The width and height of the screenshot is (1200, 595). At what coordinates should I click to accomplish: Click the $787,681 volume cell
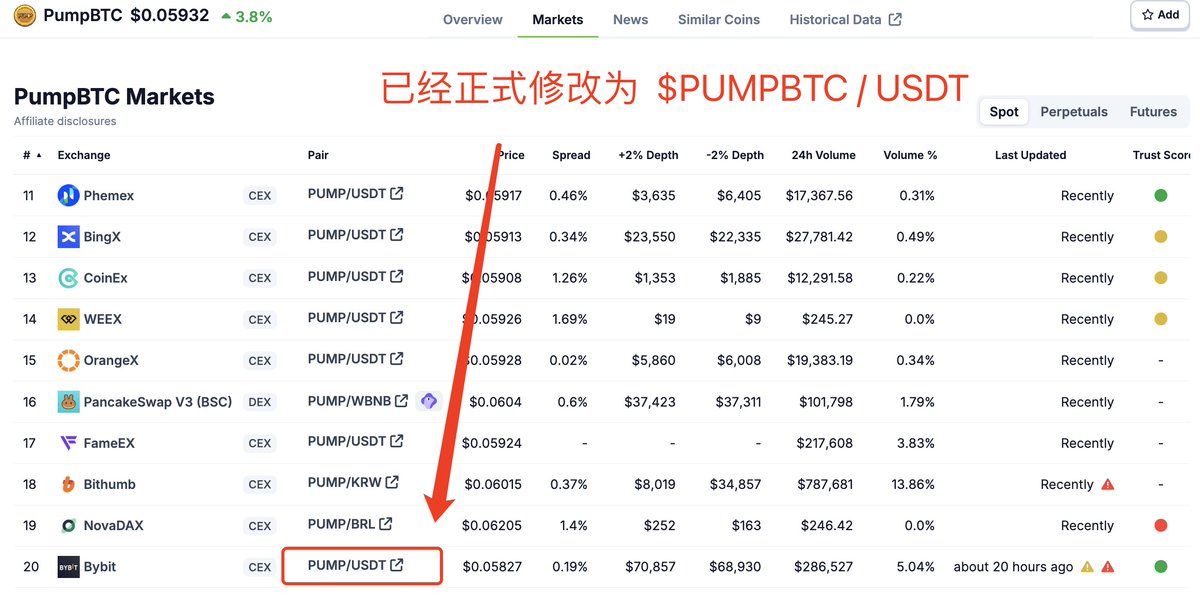(825, 484)
